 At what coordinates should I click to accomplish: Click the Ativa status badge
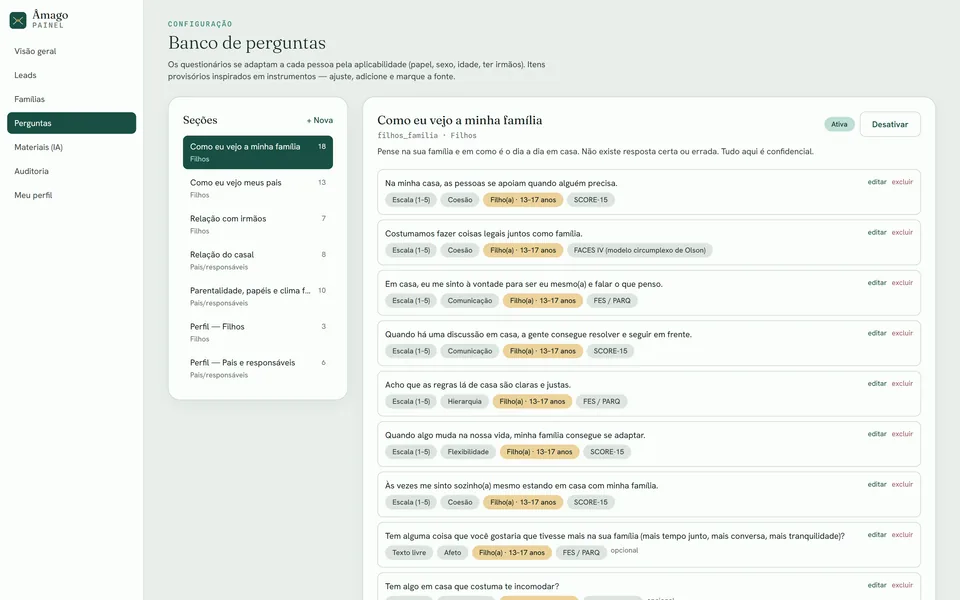(x=839, y=124)
